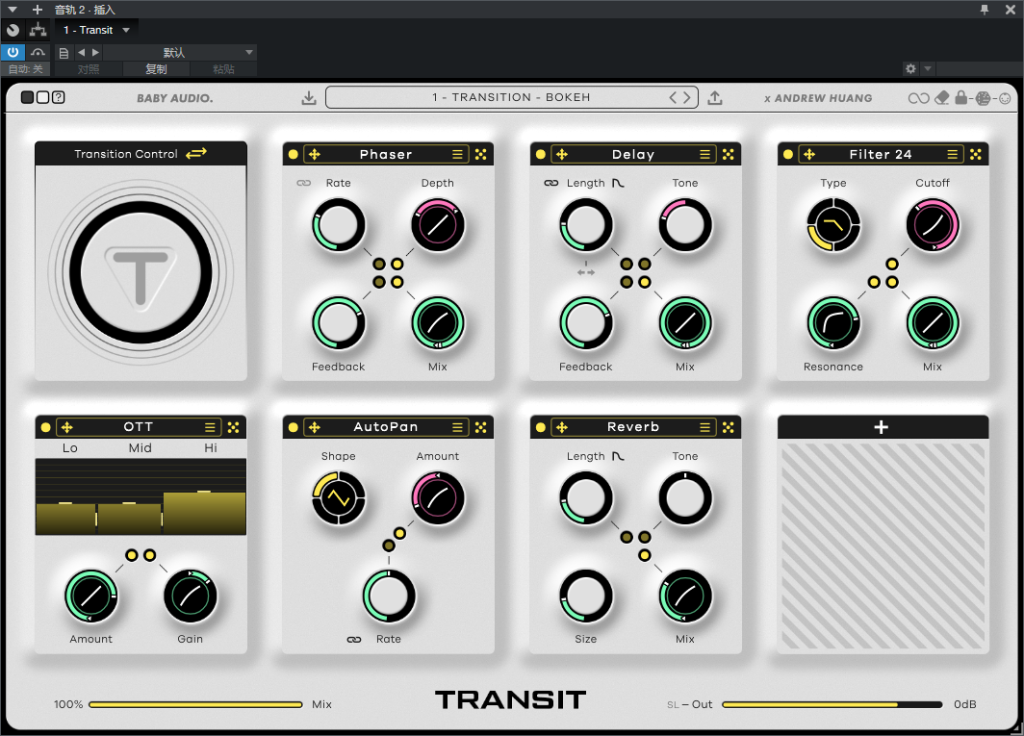Randomize Reverb module with dice icon

(728, 427)
